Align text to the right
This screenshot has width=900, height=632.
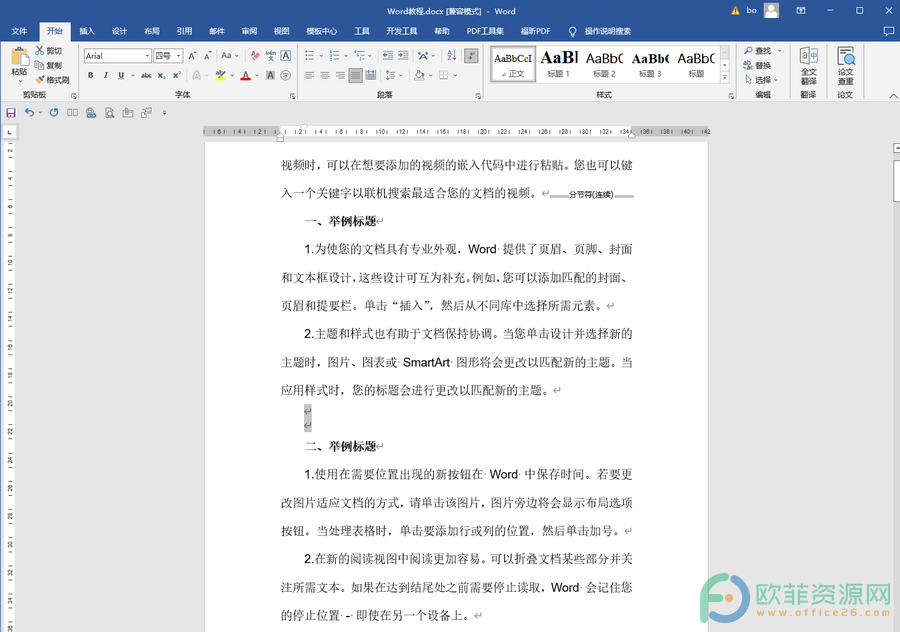point(340,75)
